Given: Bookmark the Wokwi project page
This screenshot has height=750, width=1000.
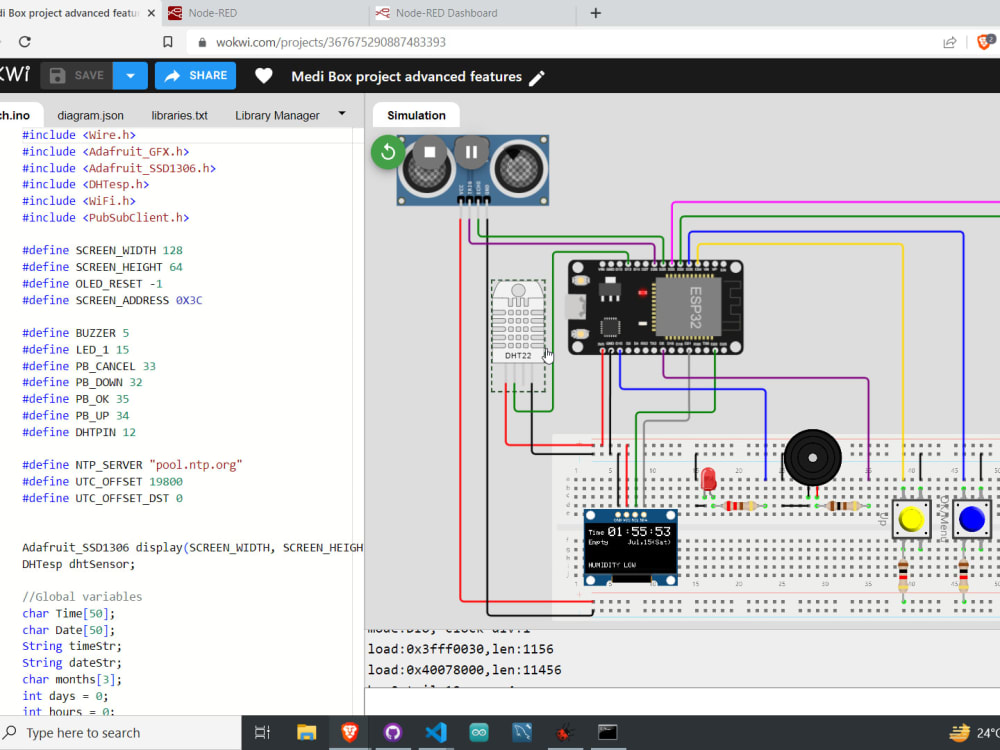Looking at the screenshot, I should tap(168, 42).
